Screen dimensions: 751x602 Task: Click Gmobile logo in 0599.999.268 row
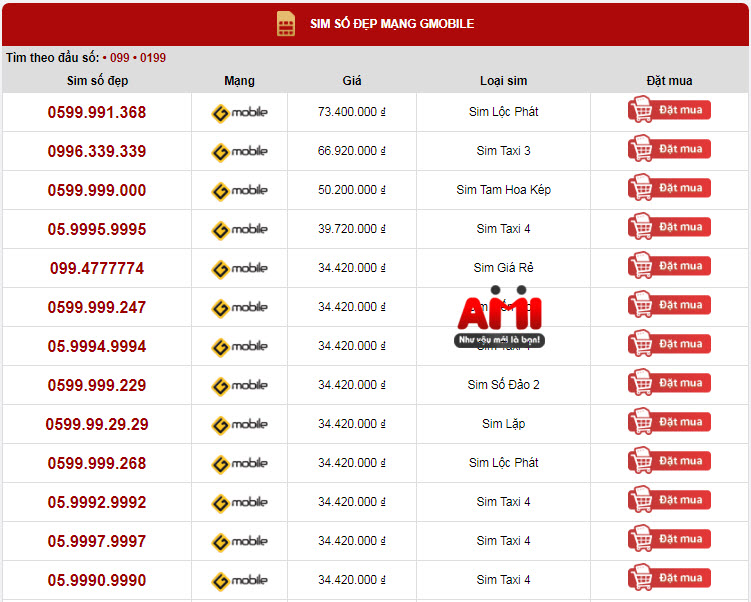pos(239,464)
